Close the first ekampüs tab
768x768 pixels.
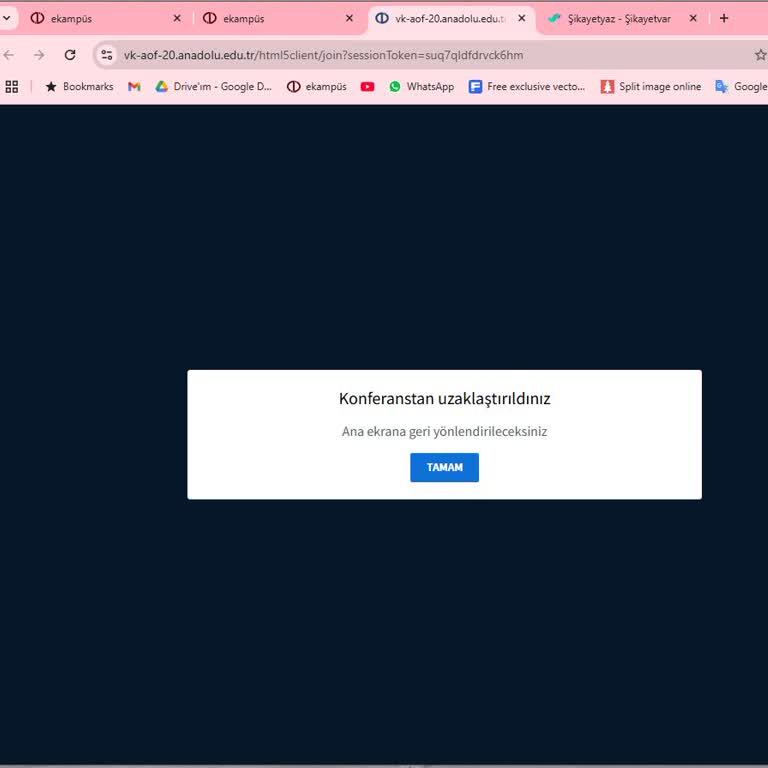coord(177,19)
